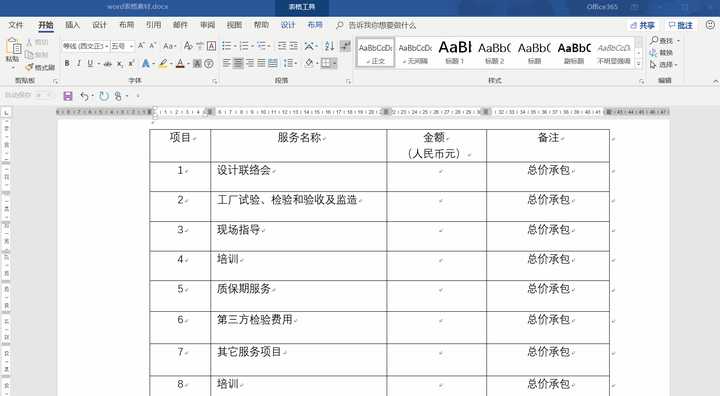Click the Decrease Font Size icon
Viewport: 720px width, 396px height.
click(x=153, y=46)
